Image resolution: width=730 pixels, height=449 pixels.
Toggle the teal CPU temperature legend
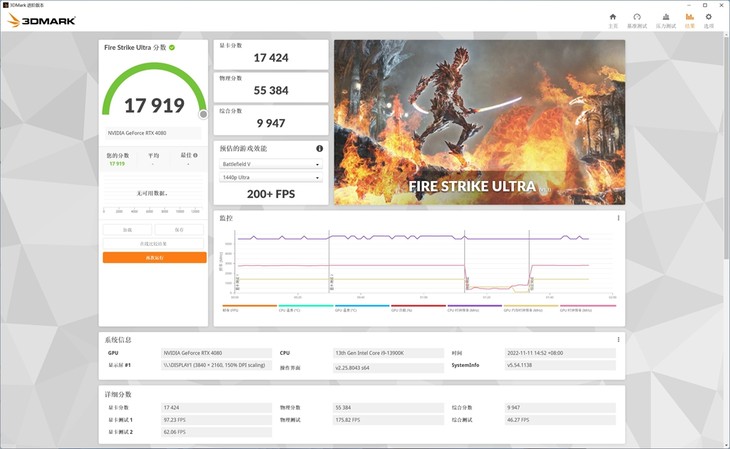point(306,308)
